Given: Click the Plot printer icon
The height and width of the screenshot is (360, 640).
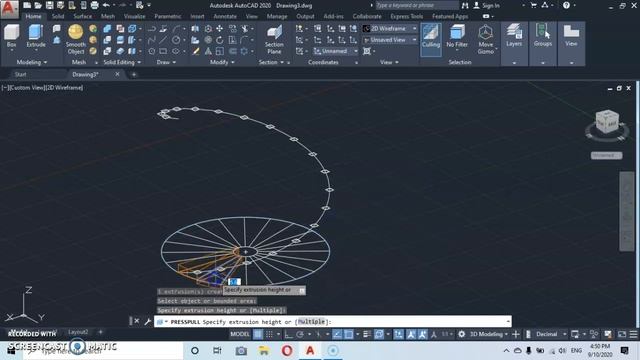Looking at the screenshot, I should (x=94, y=5).
